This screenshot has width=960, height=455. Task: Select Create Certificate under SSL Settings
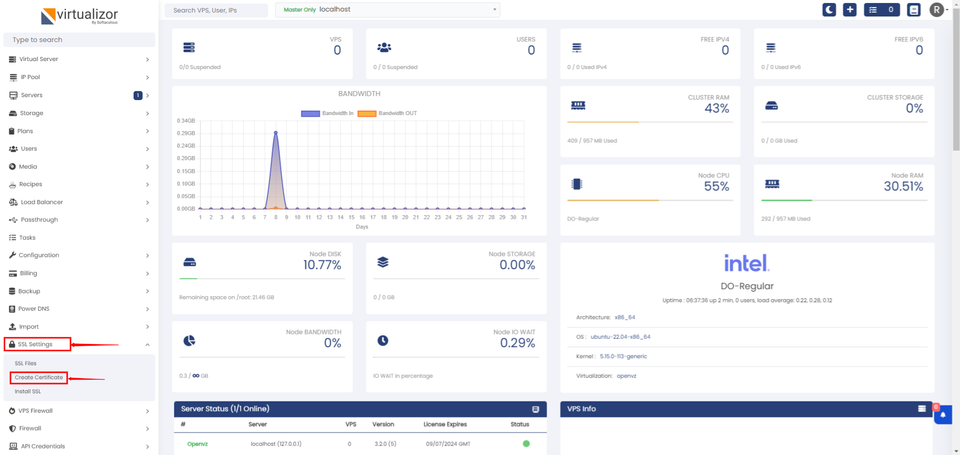point(39,378)
